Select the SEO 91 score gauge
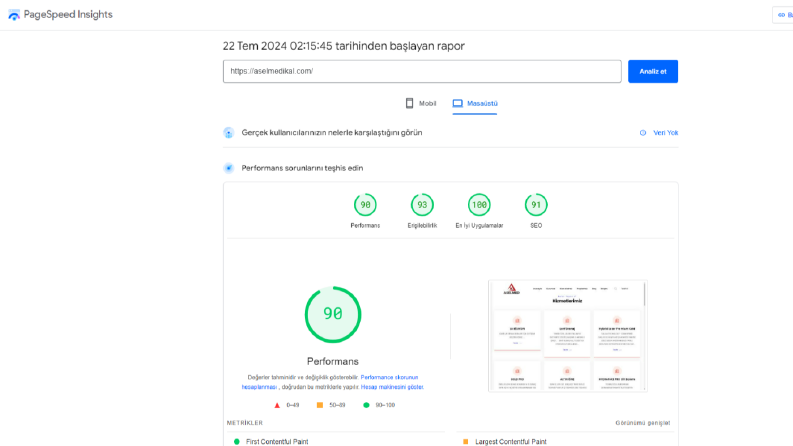Screen dimensions: 793x446 coord(536,205)
